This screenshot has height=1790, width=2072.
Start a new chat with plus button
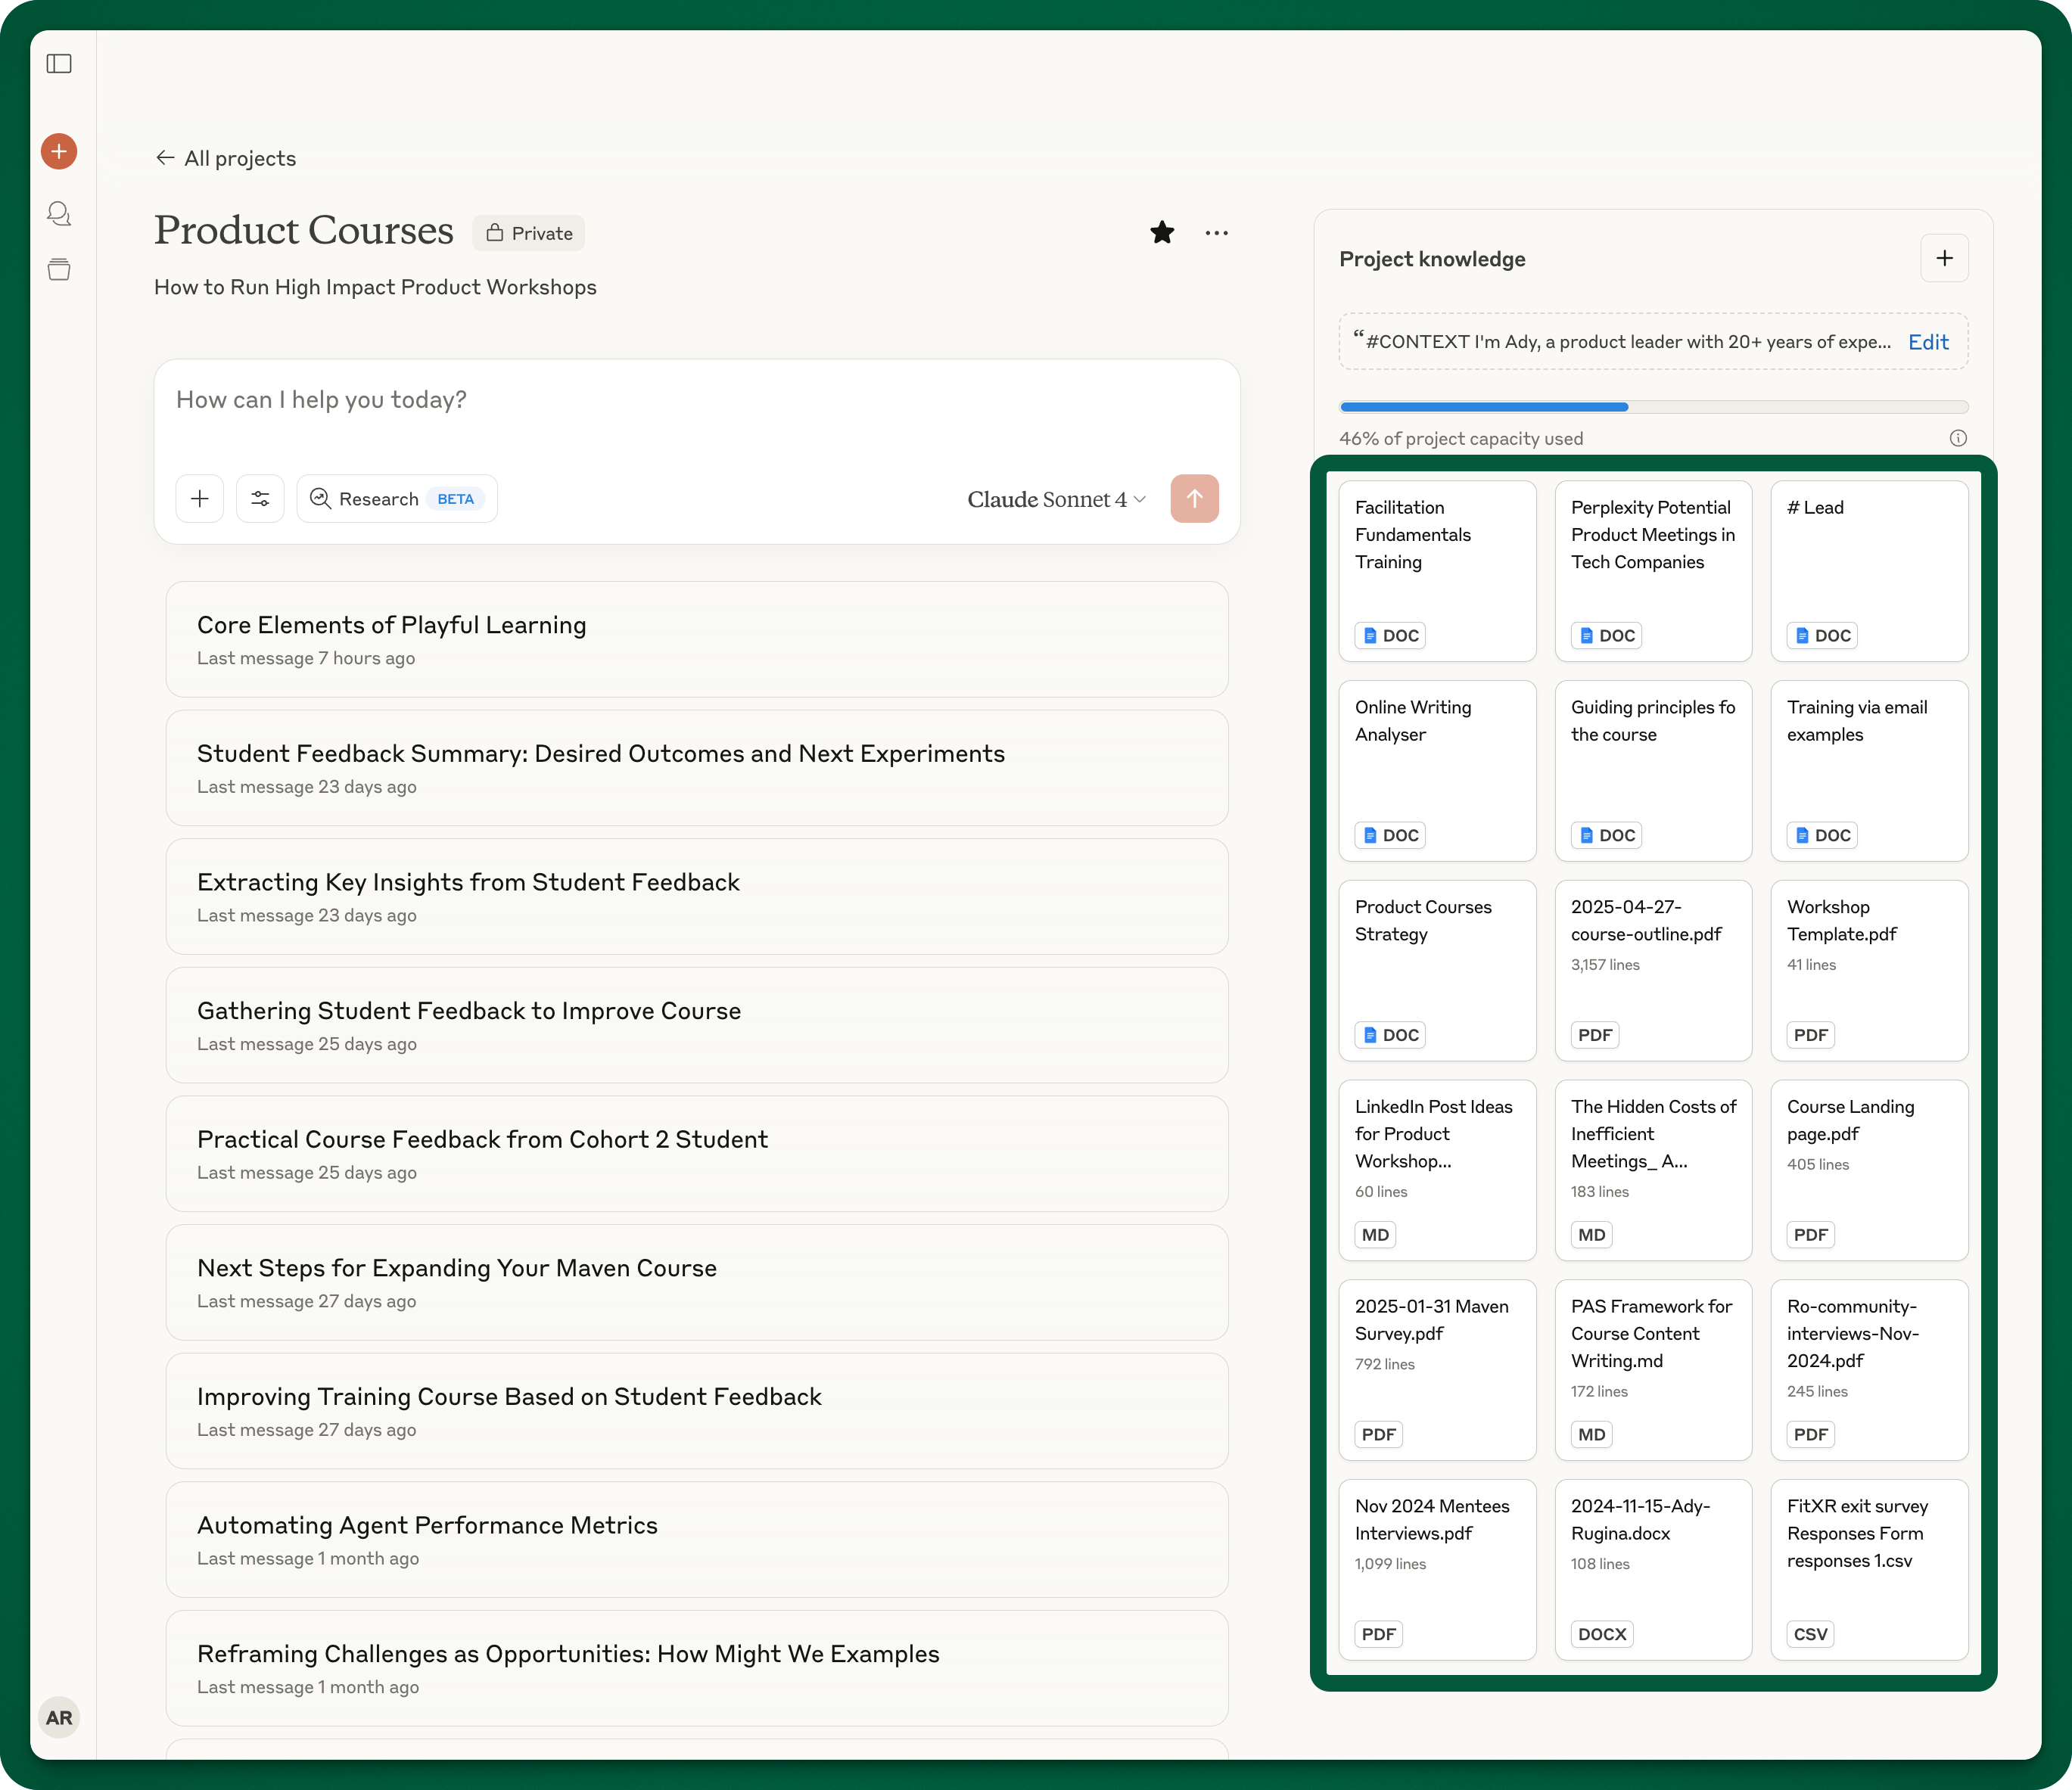coord(59,151)
